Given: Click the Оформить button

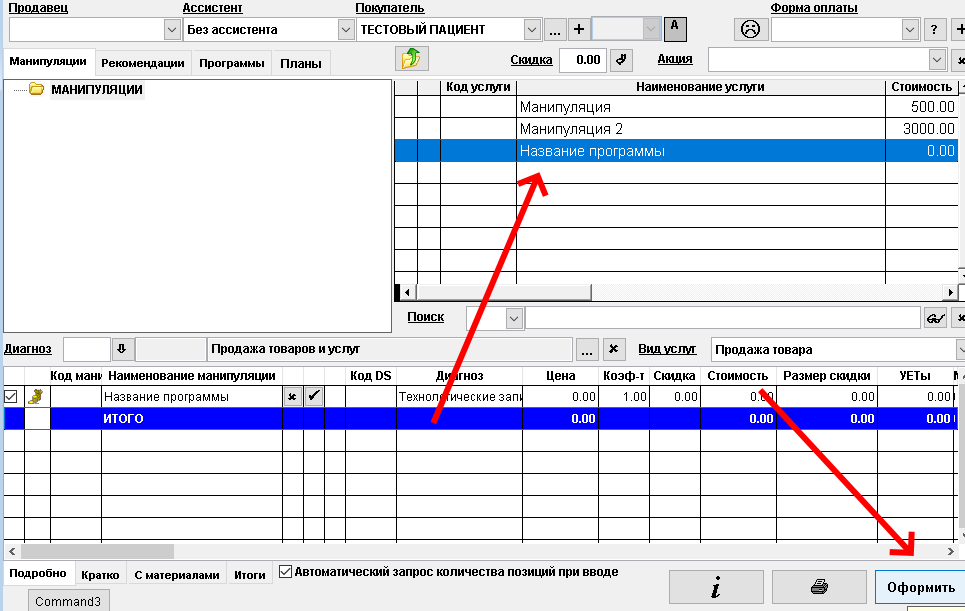Looking at the screenshot, I should 920,587.
